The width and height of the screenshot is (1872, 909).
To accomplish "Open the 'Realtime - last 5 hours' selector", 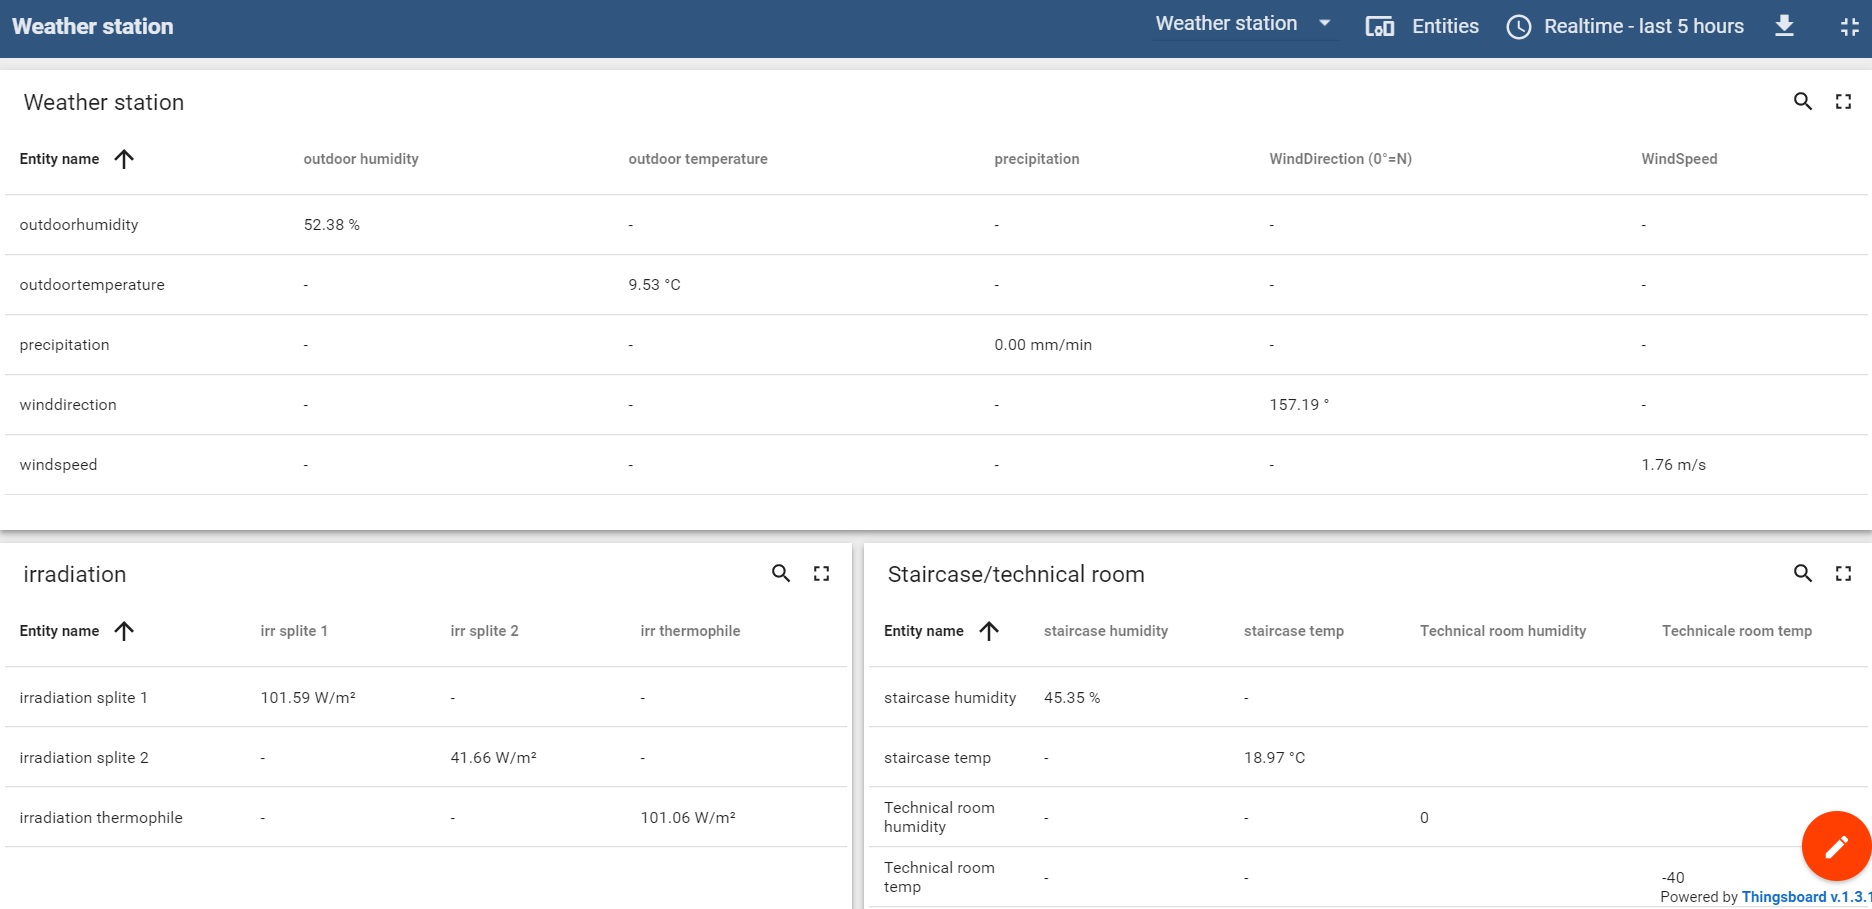I will (1643, 26).
